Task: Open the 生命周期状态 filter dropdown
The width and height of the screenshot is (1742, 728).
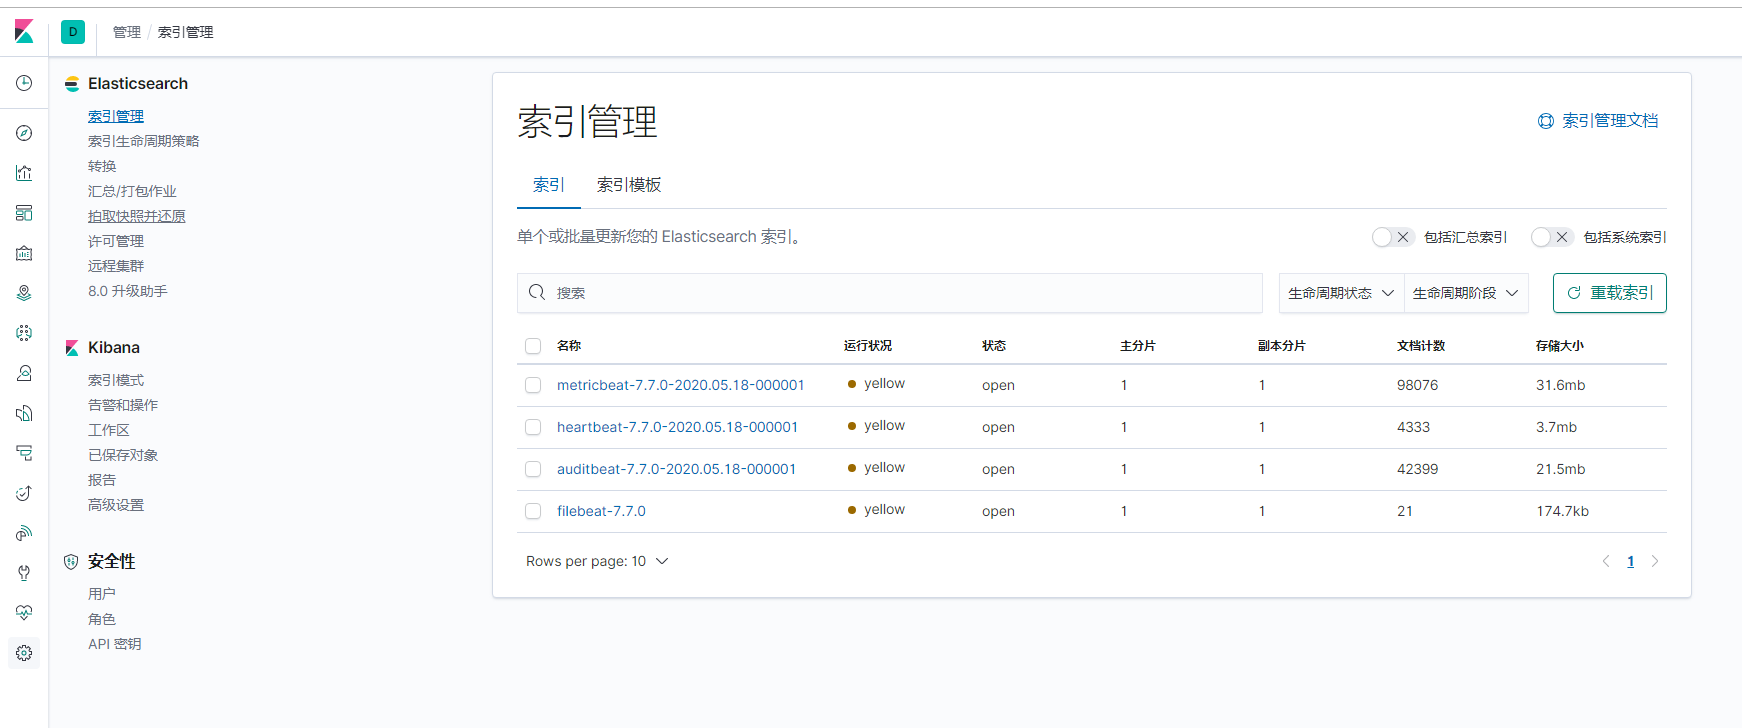Action: [1341, 293]
